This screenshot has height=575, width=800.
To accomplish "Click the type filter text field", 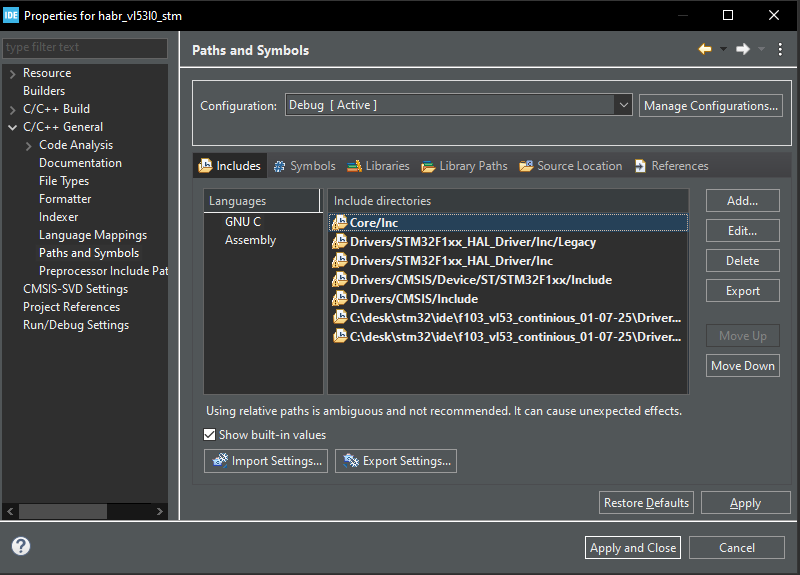I will pos(85,47).
